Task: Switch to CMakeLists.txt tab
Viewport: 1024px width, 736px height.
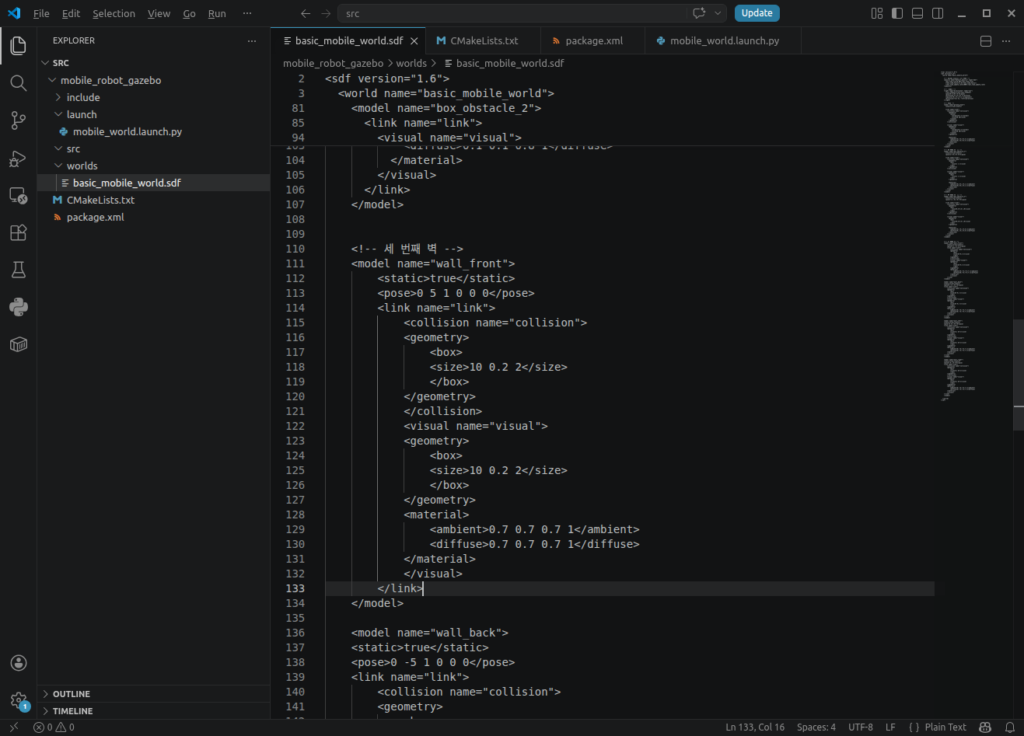Action: [x=483, y=41]
